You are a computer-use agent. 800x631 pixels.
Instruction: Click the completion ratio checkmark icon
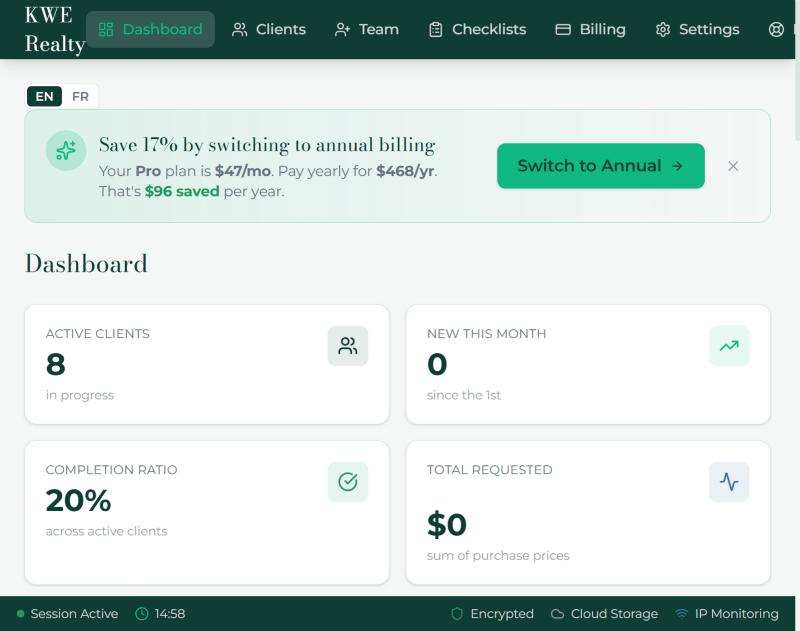click(x=348, y=482)
